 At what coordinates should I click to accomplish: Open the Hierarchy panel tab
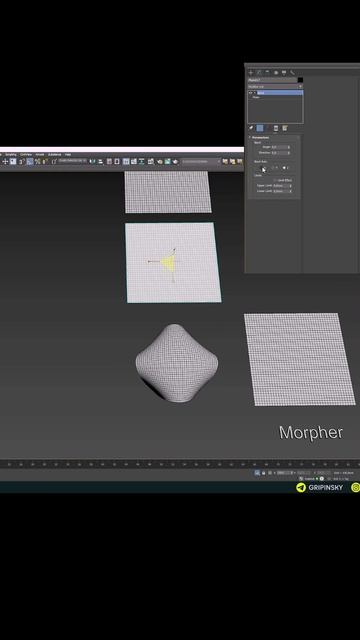(x=267, y=72)
